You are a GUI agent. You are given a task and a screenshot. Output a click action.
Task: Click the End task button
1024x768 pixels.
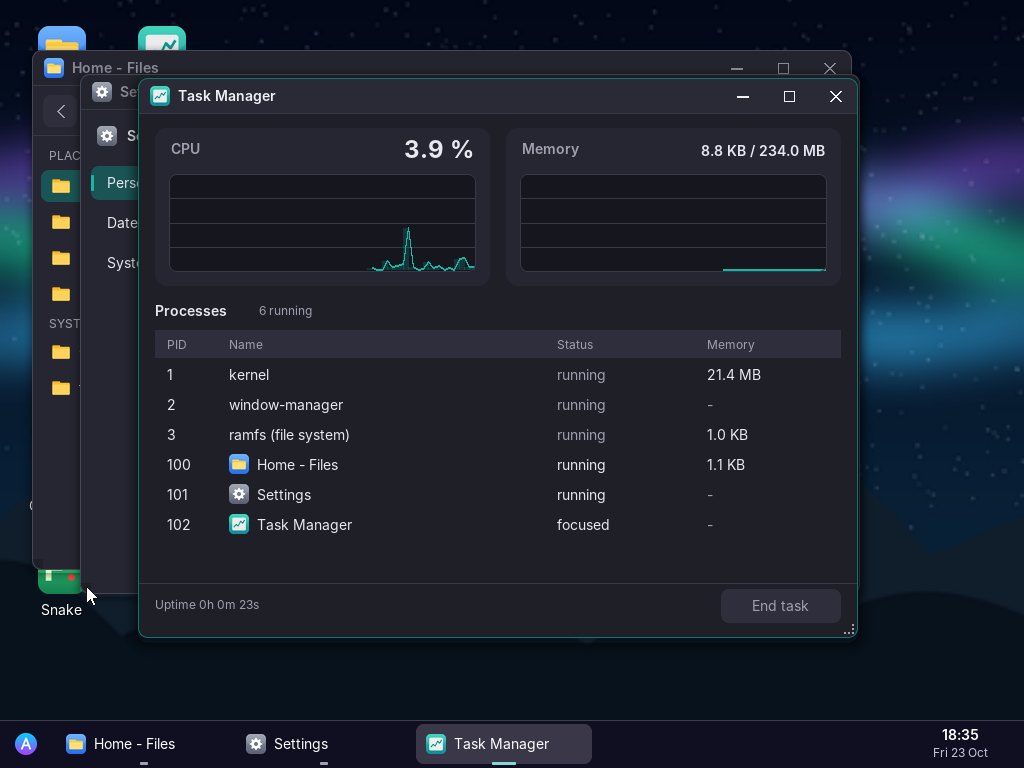tap(780, 606)
